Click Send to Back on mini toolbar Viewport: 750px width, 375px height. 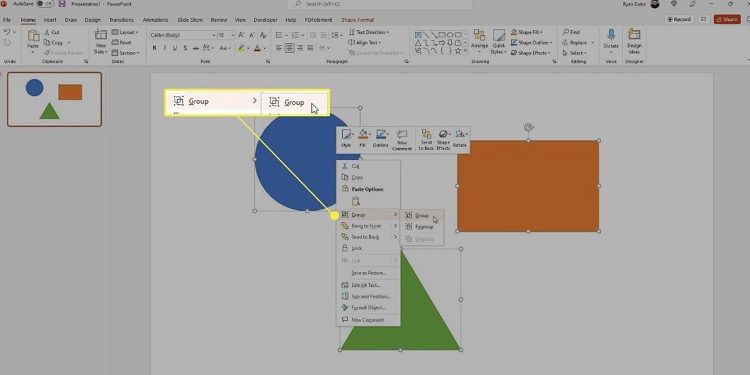pyautogui.click(x=426, y=140)
